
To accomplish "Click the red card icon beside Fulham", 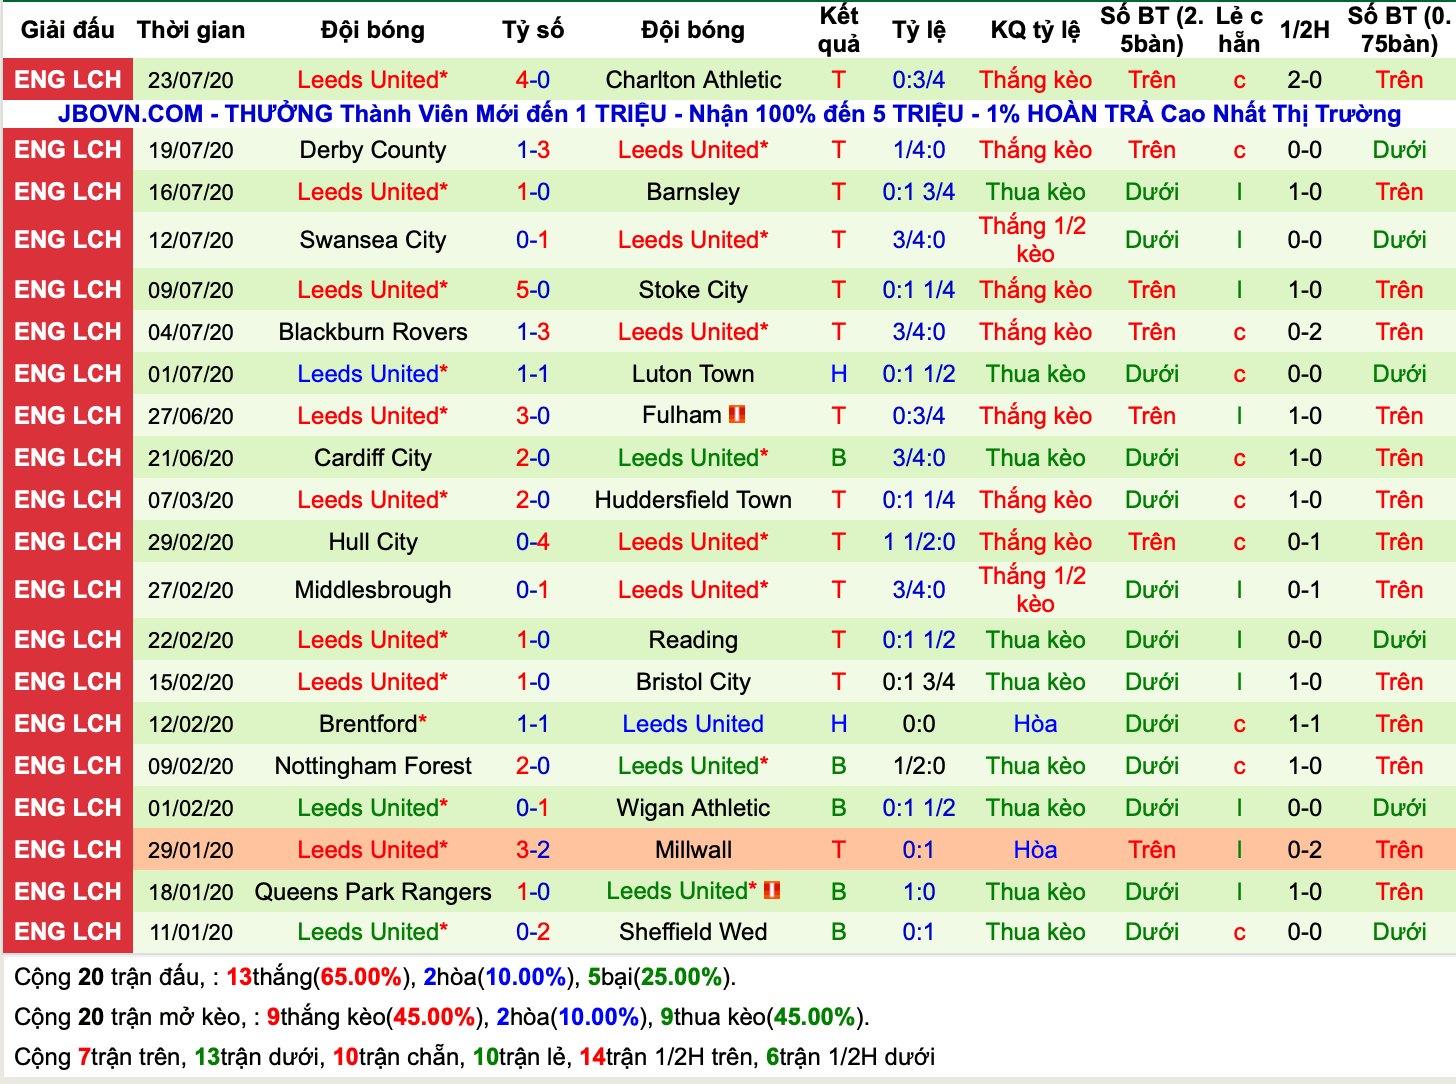I will coord(737,414).
